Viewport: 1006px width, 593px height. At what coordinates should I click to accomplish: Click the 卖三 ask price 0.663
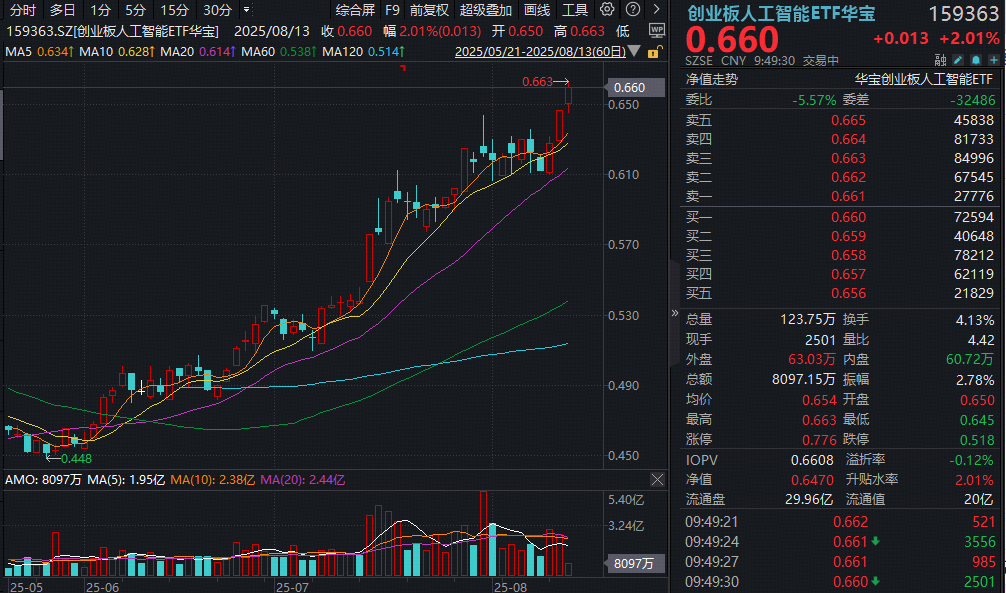[x=848, y=158]
